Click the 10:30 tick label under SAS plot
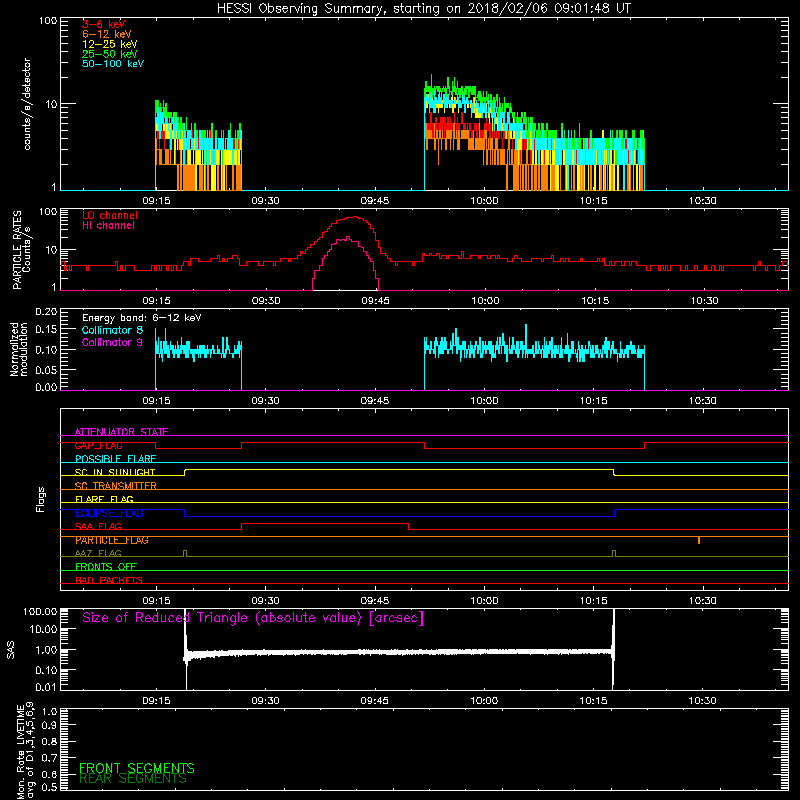 703,701
